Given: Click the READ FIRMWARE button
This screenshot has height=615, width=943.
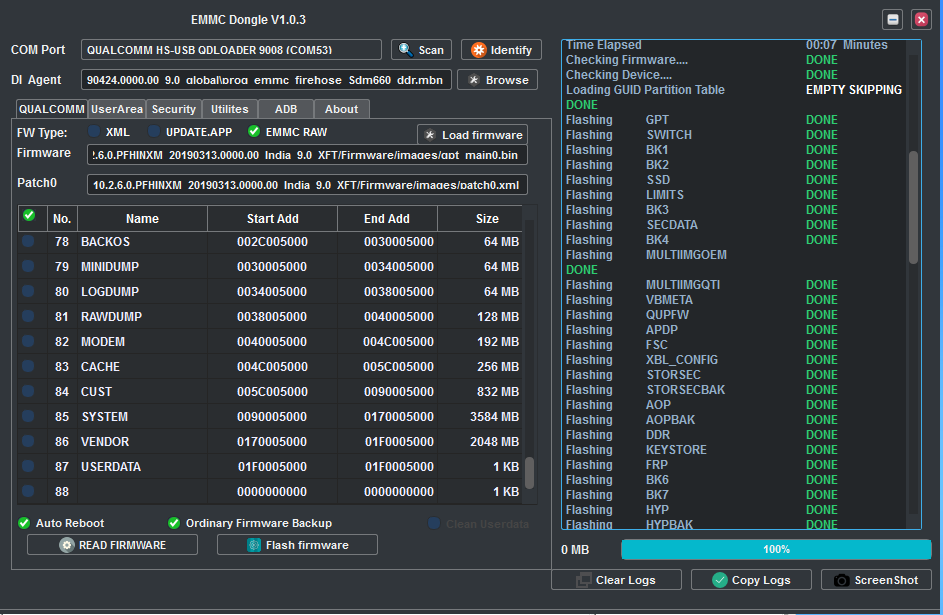Looking at the screenshot, I should (x=112, y=545).
